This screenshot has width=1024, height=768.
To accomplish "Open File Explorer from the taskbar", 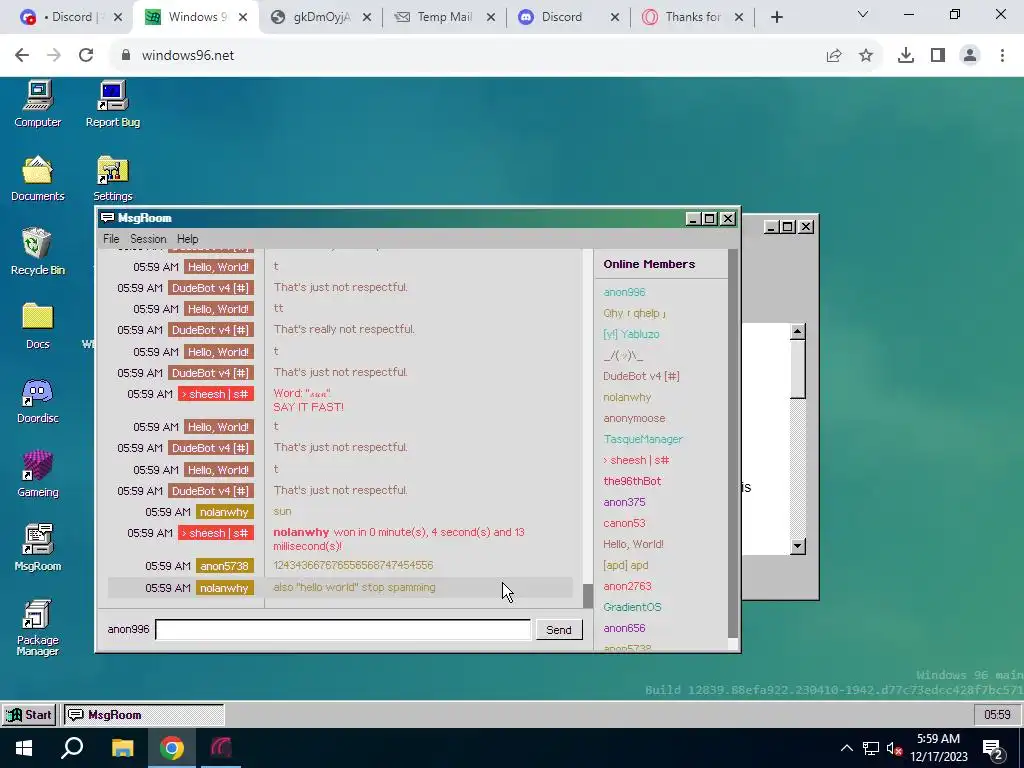I will (x=122, y=748).
